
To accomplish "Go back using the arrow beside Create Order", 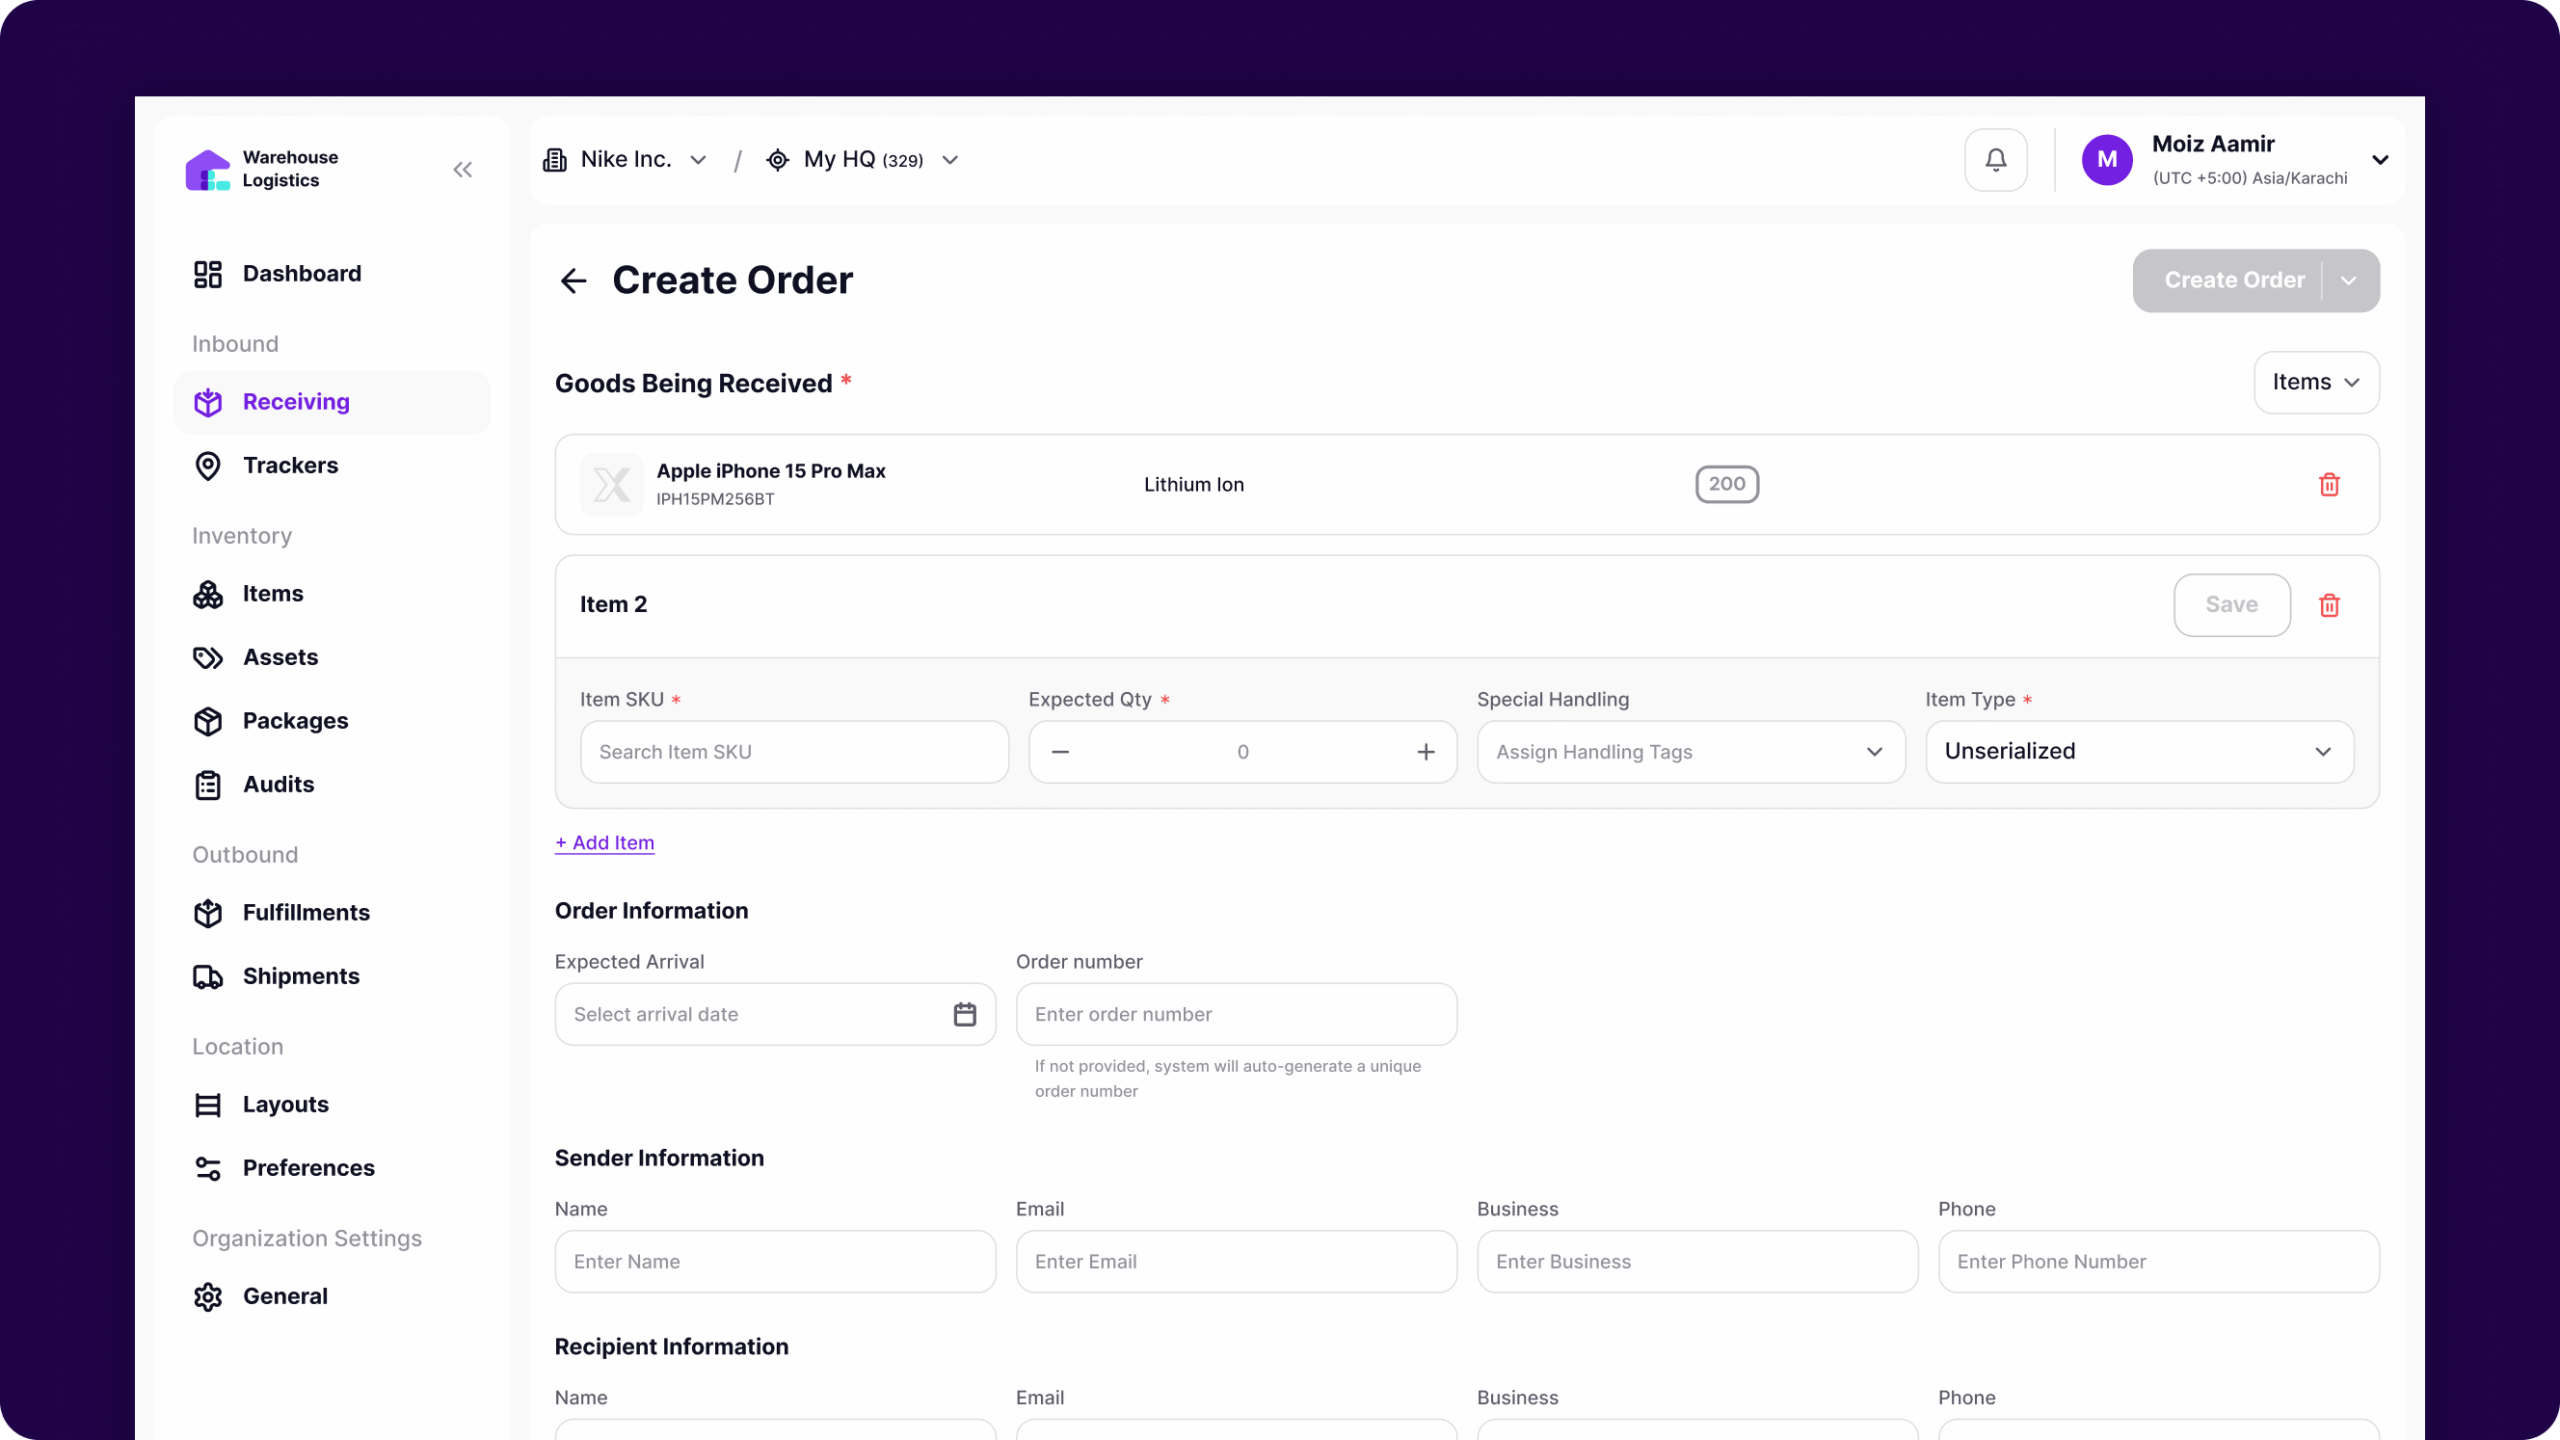I will point(574,281).
